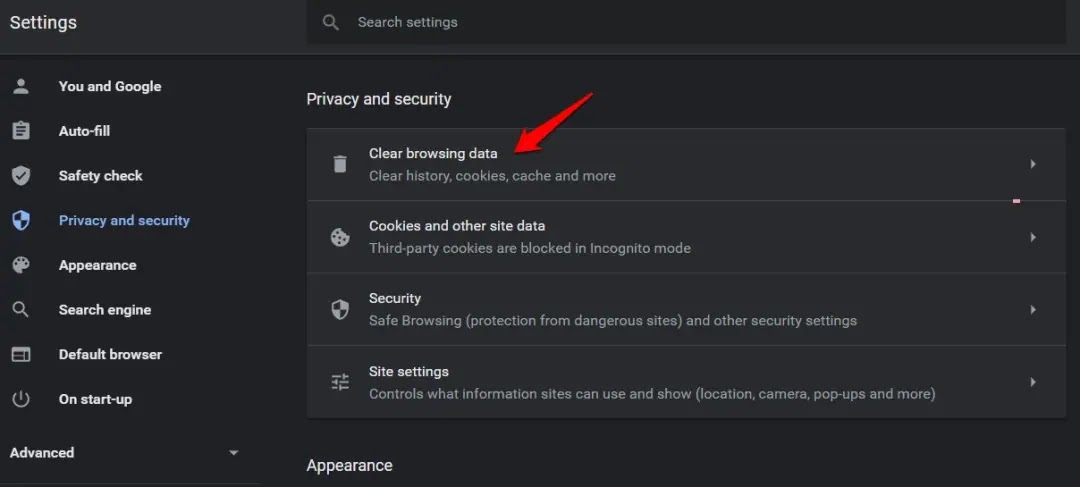Click the Appearance palette icon

coord(21,265)
